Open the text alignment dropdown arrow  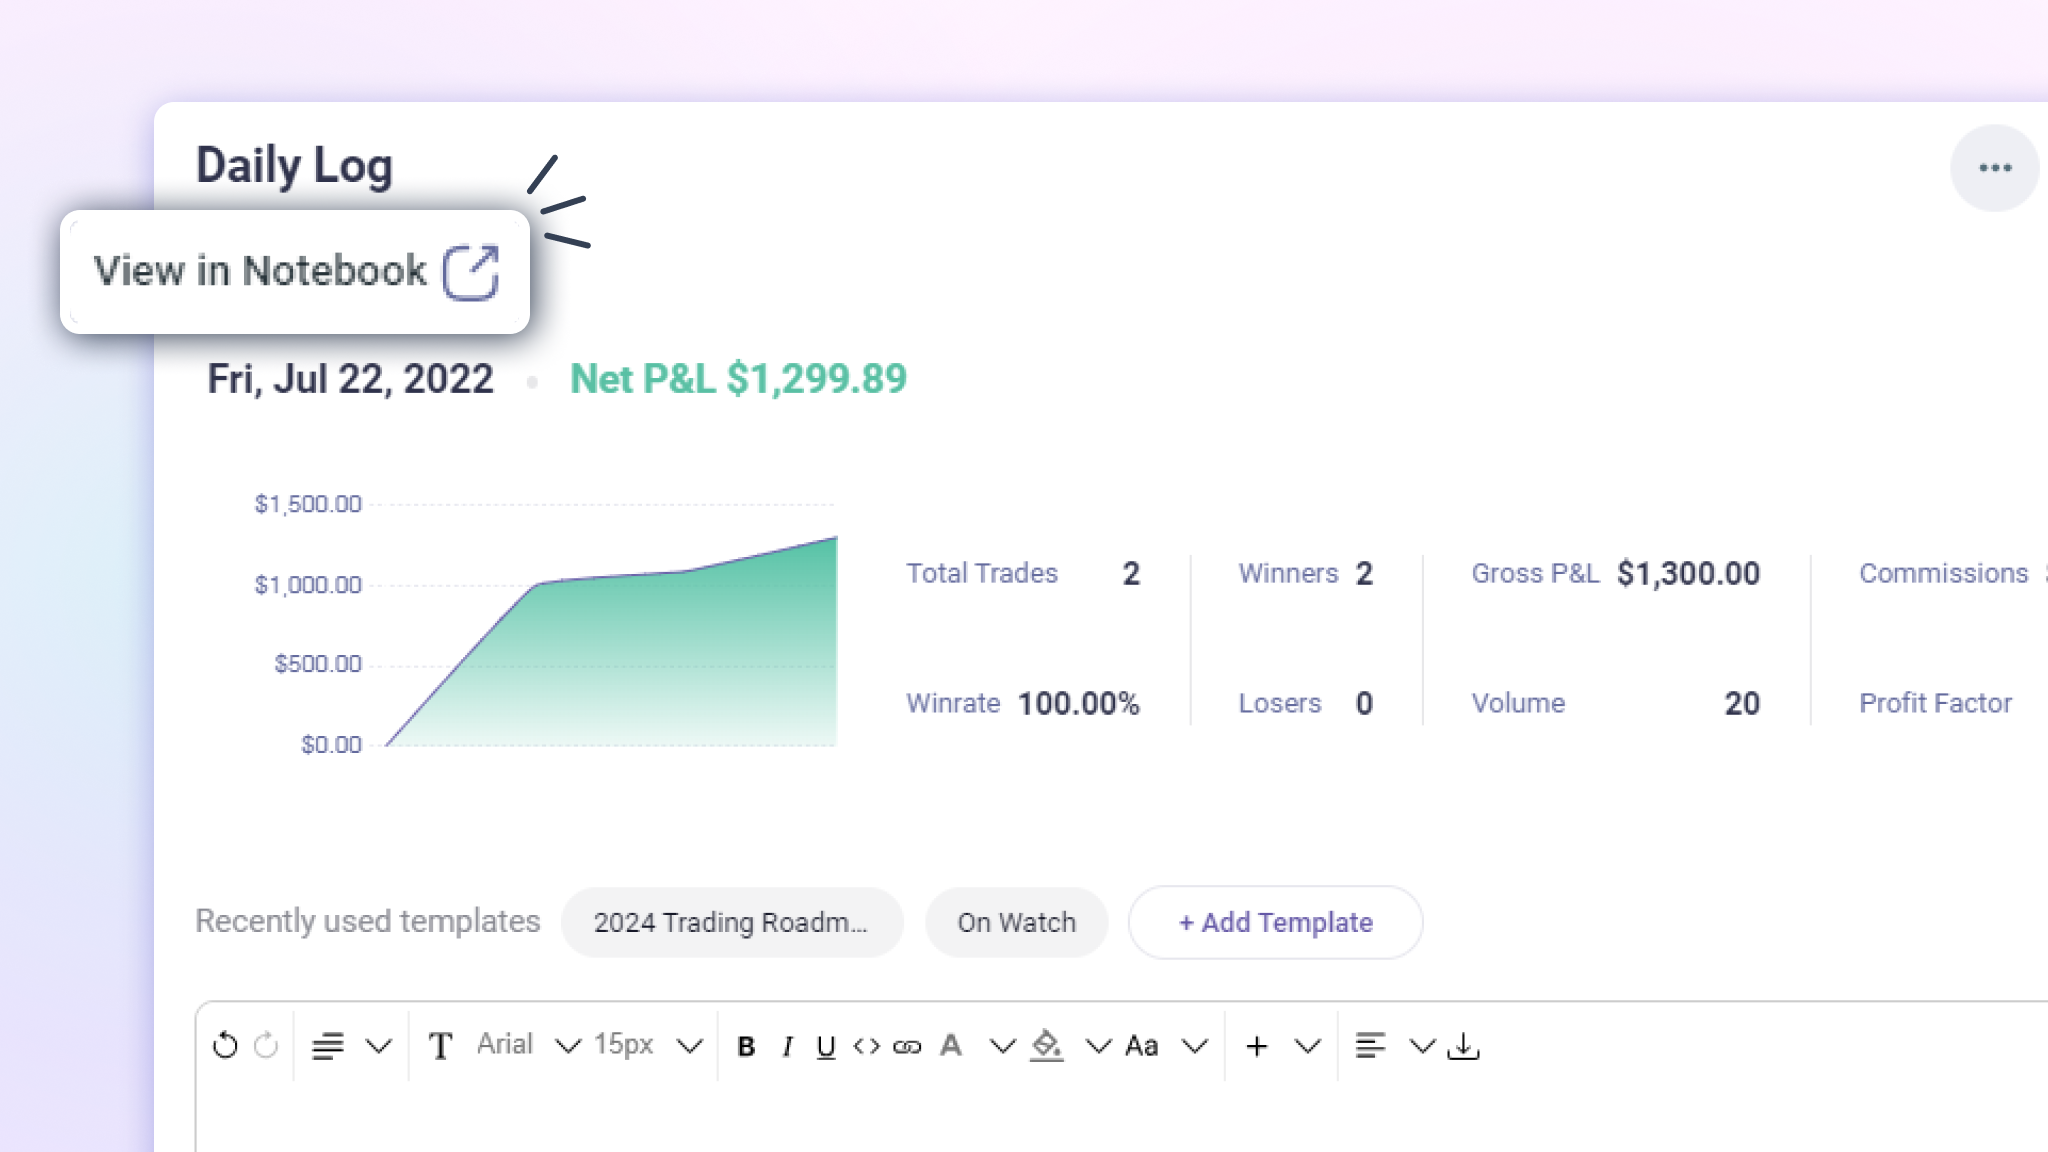1422,1046
